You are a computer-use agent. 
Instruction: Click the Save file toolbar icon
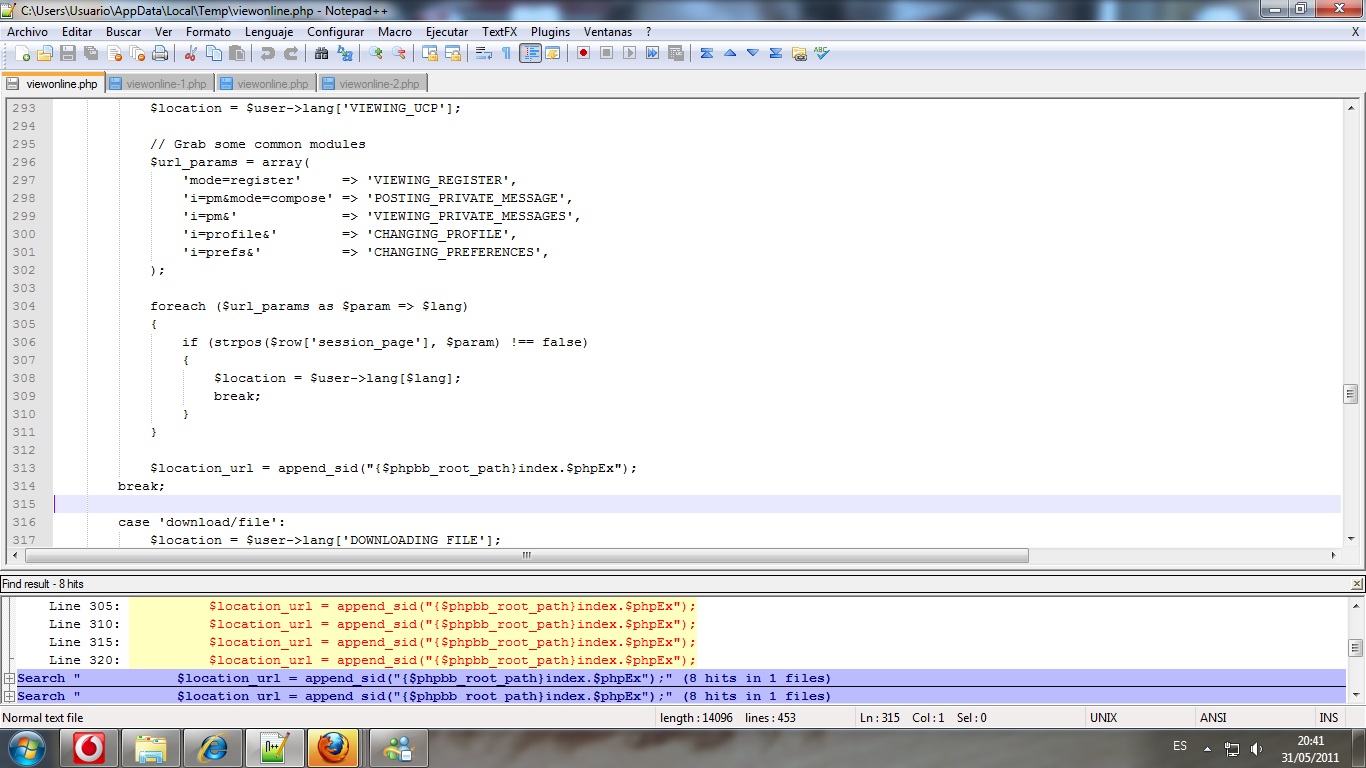(68, 53)
